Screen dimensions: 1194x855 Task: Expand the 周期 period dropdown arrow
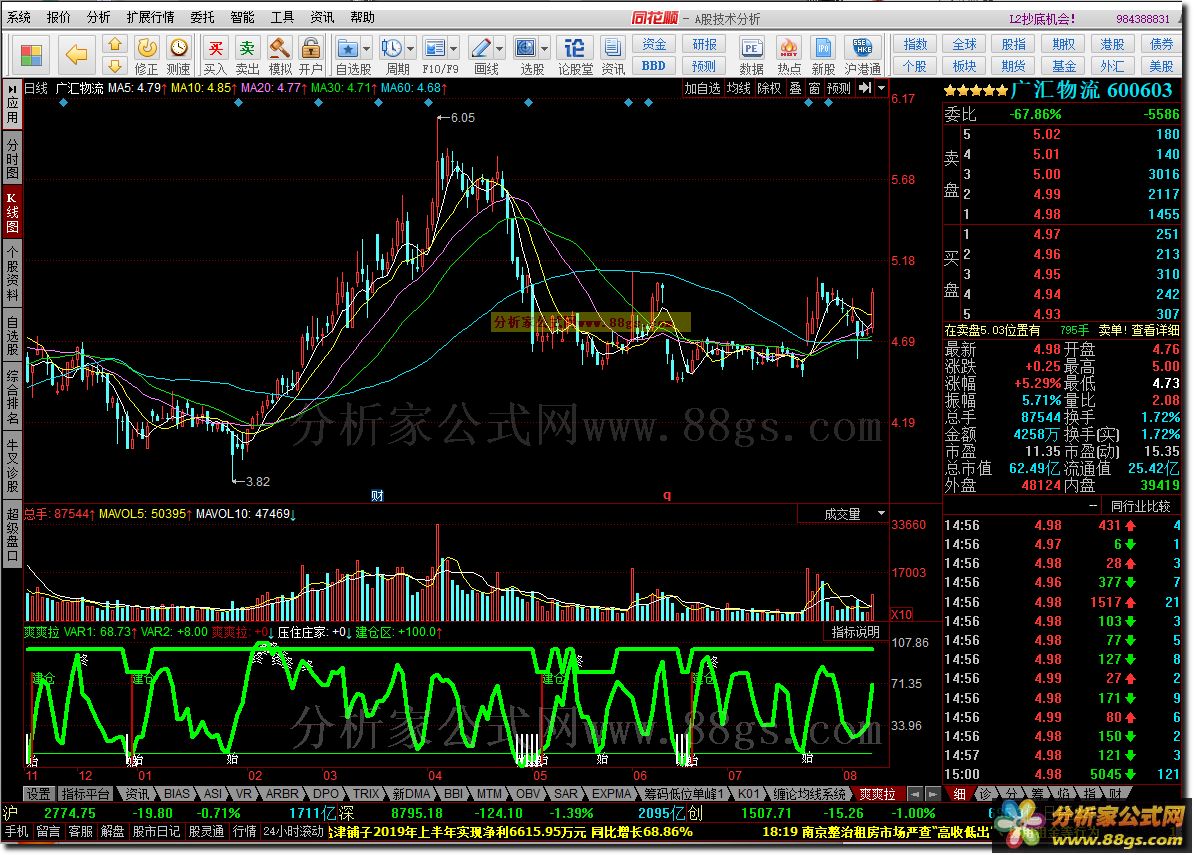pos(410,49)
